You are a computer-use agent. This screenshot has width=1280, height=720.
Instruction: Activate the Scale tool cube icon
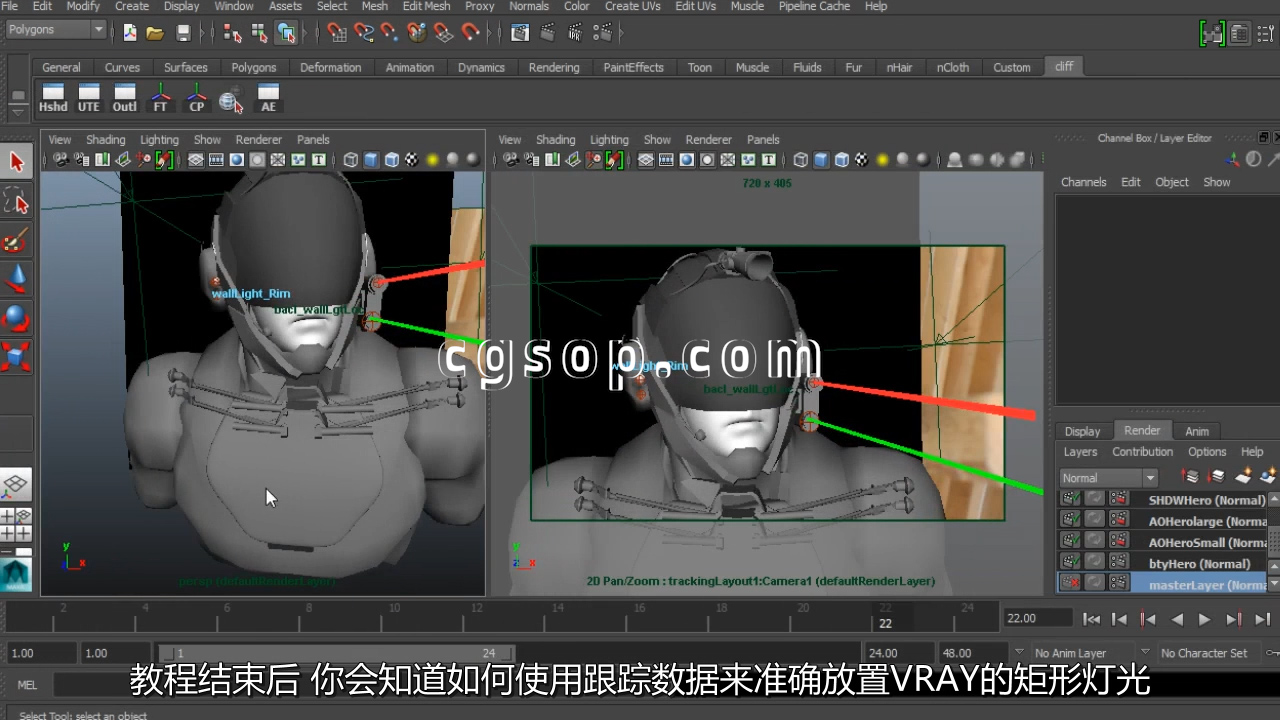click(16, 357)
